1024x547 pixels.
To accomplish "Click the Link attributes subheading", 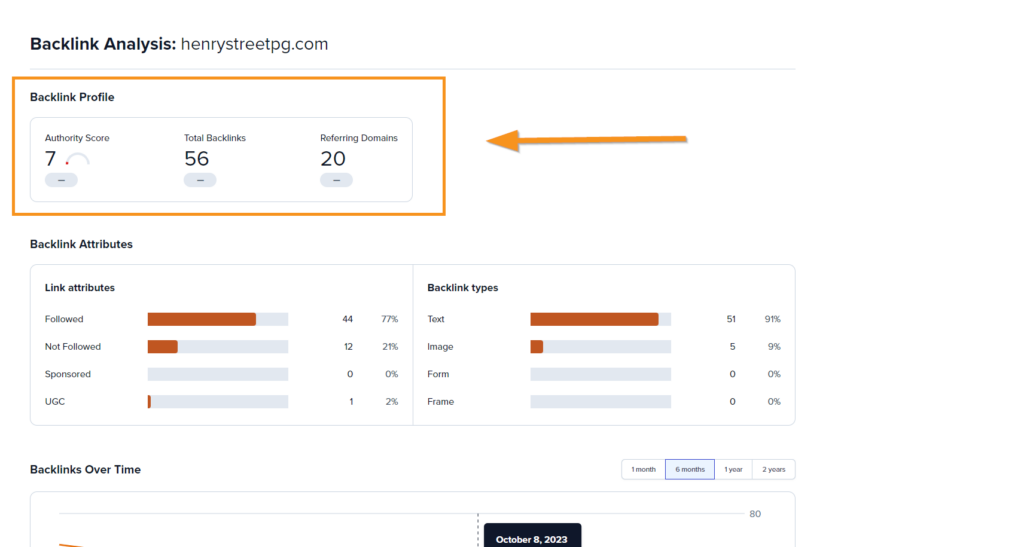I will tap(80, 288).
